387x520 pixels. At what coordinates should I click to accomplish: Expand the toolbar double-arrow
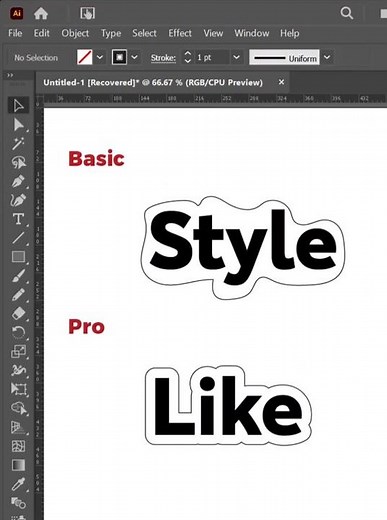coord(10,75)
